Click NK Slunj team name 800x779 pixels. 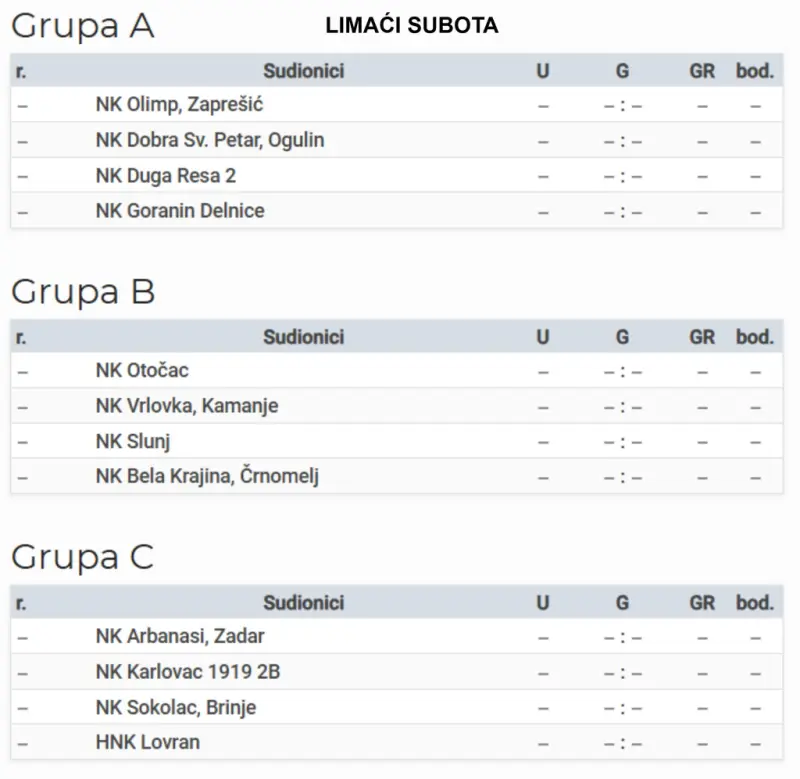click(133, 441)
